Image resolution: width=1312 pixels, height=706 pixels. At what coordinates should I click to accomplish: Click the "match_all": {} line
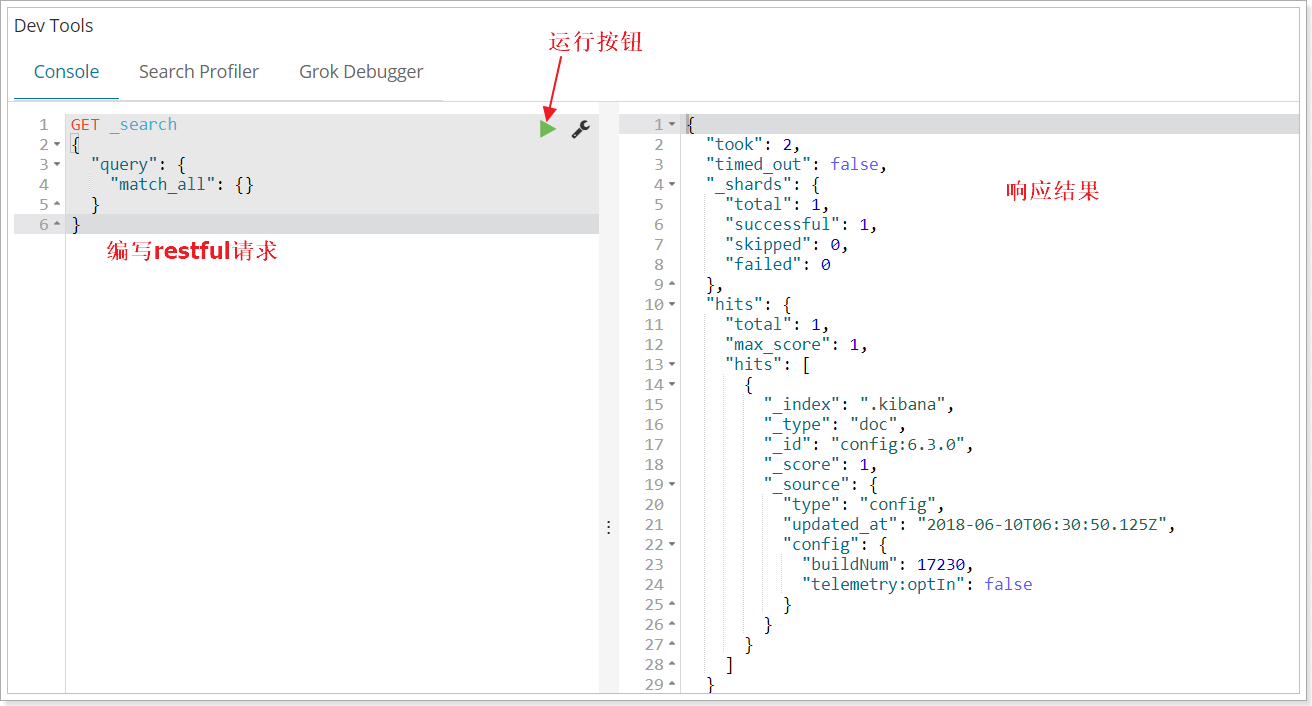182,184
